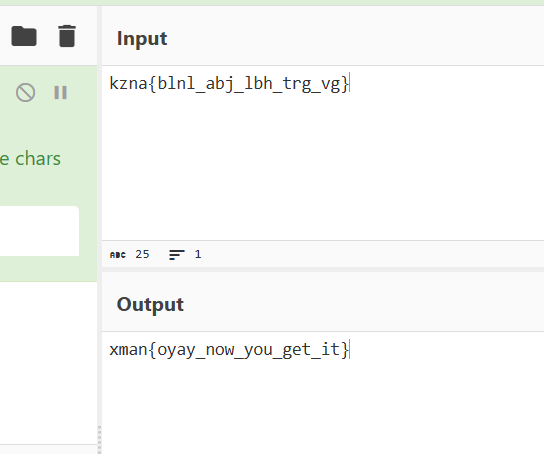Set a breakpoint with the pause icon

tap(60, 93)
